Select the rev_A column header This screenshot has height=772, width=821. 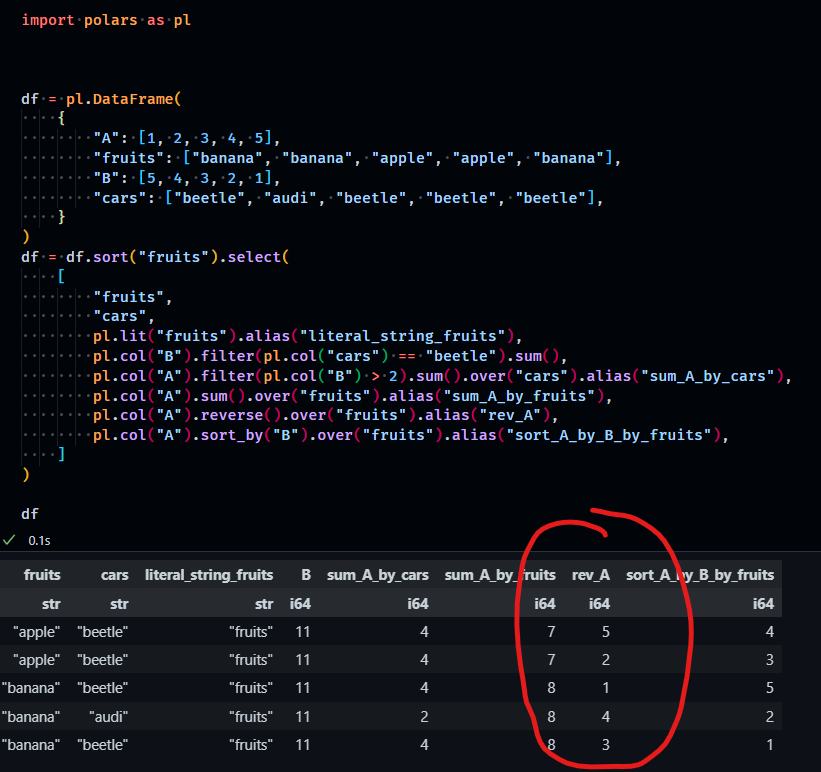click(x=591, y=575)
